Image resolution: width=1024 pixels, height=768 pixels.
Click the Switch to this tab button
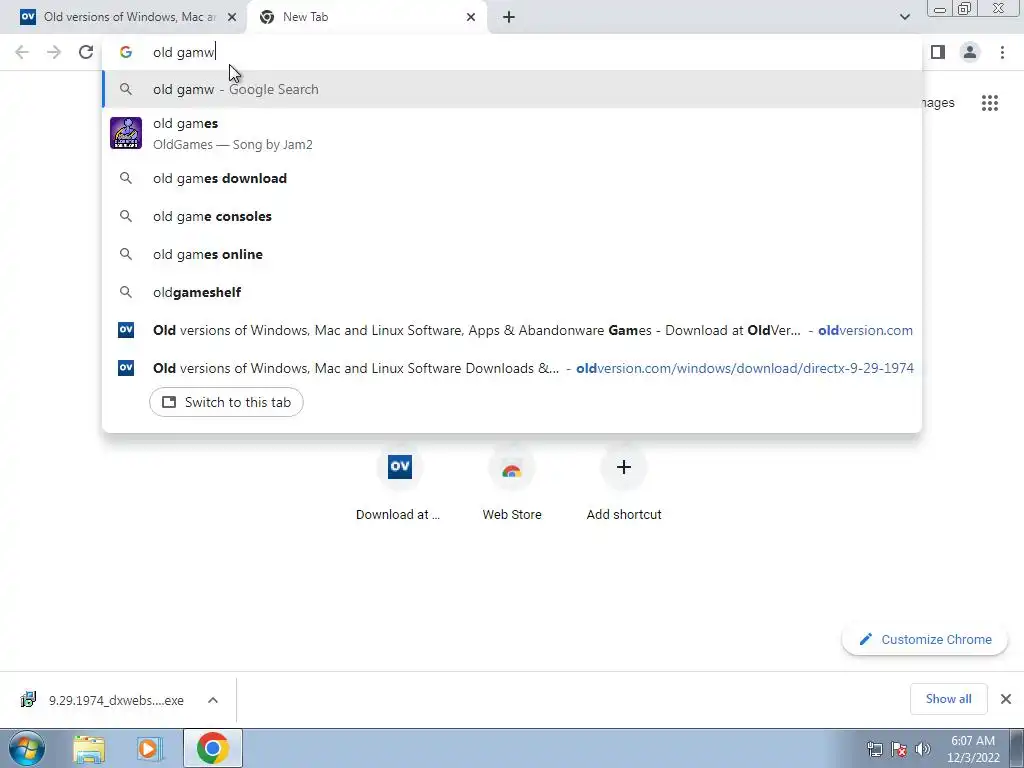226,402
